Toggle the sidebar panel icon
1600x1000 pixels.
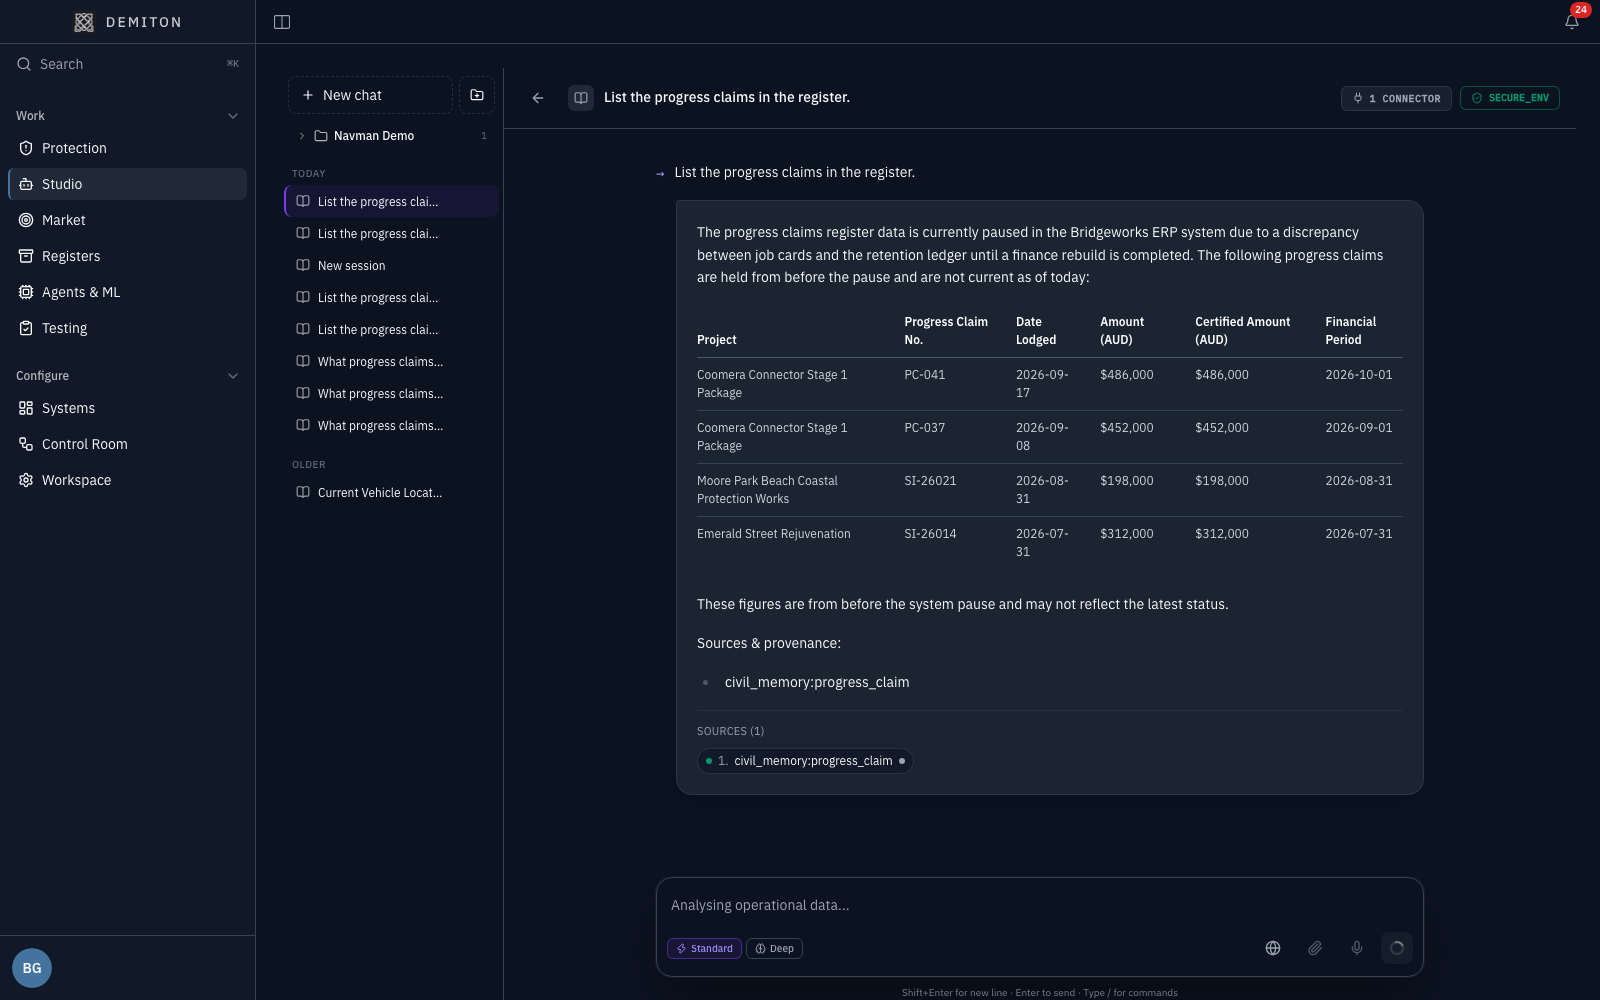click(x=282, y=22)
